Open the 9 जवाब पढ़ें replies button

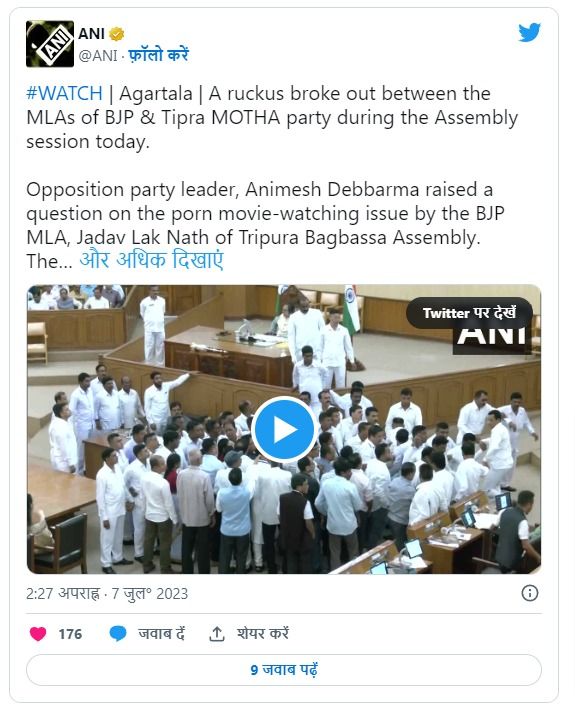point(284,670)
